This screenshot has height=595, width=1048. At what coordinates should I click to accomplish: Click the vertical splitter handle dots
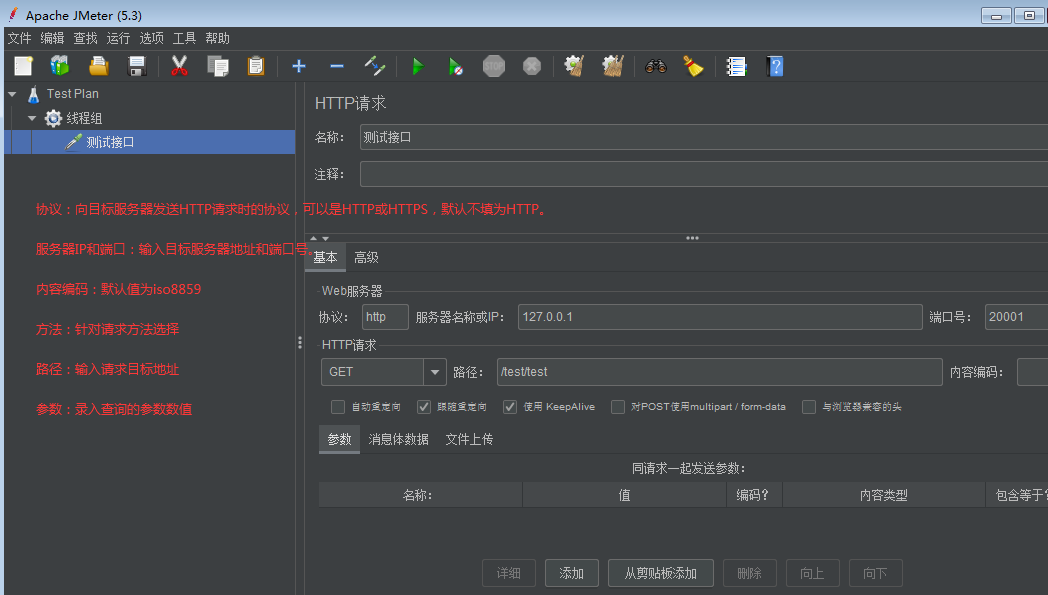click(x=299, y=343)
